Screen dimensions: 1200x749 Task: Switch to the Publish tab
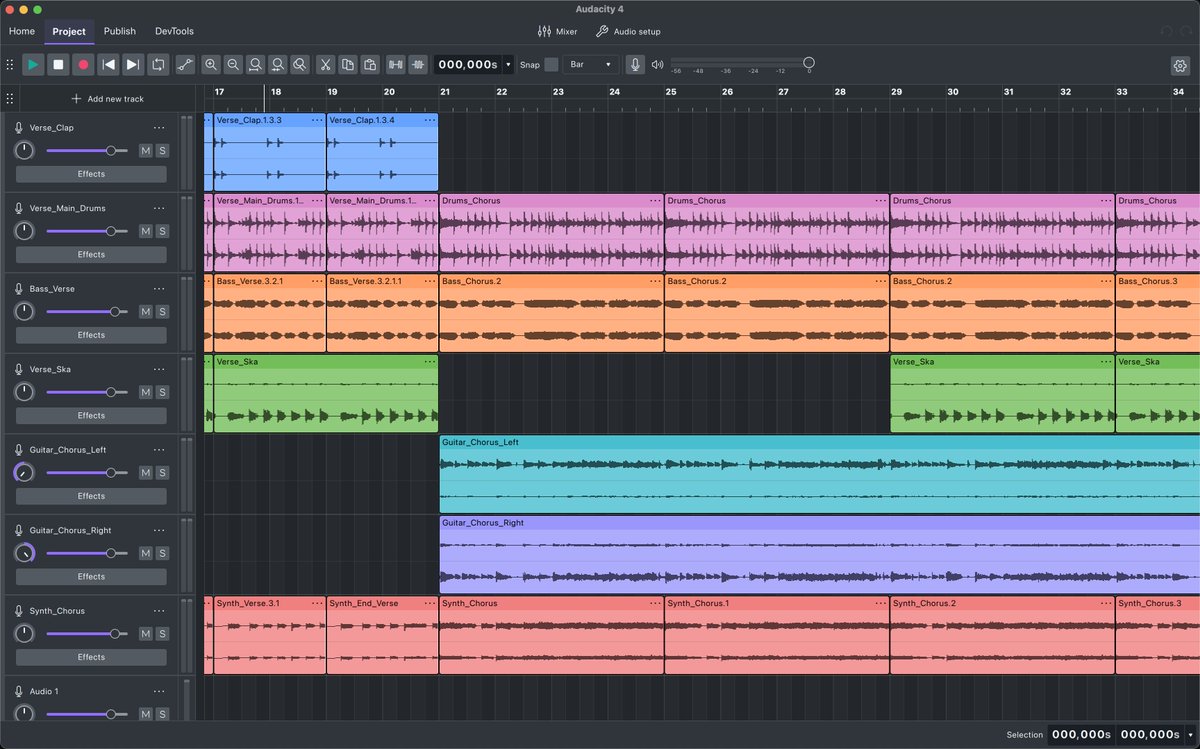(119, 31)
